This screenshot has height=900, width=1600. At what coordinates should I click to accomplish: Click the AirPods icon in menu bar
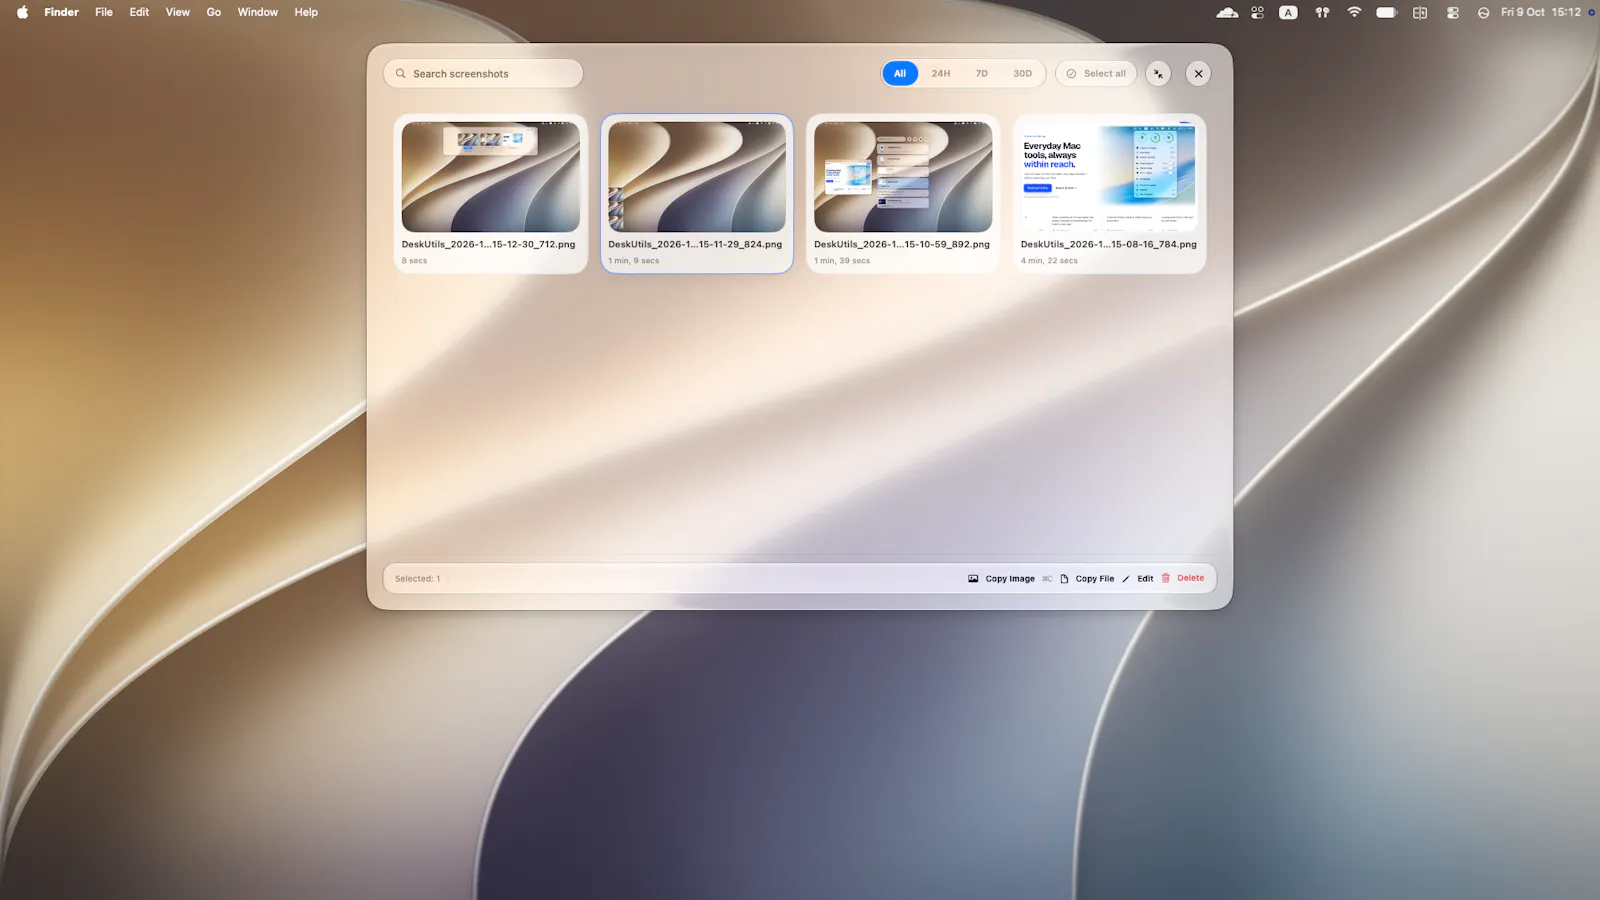coord(1322,12)
